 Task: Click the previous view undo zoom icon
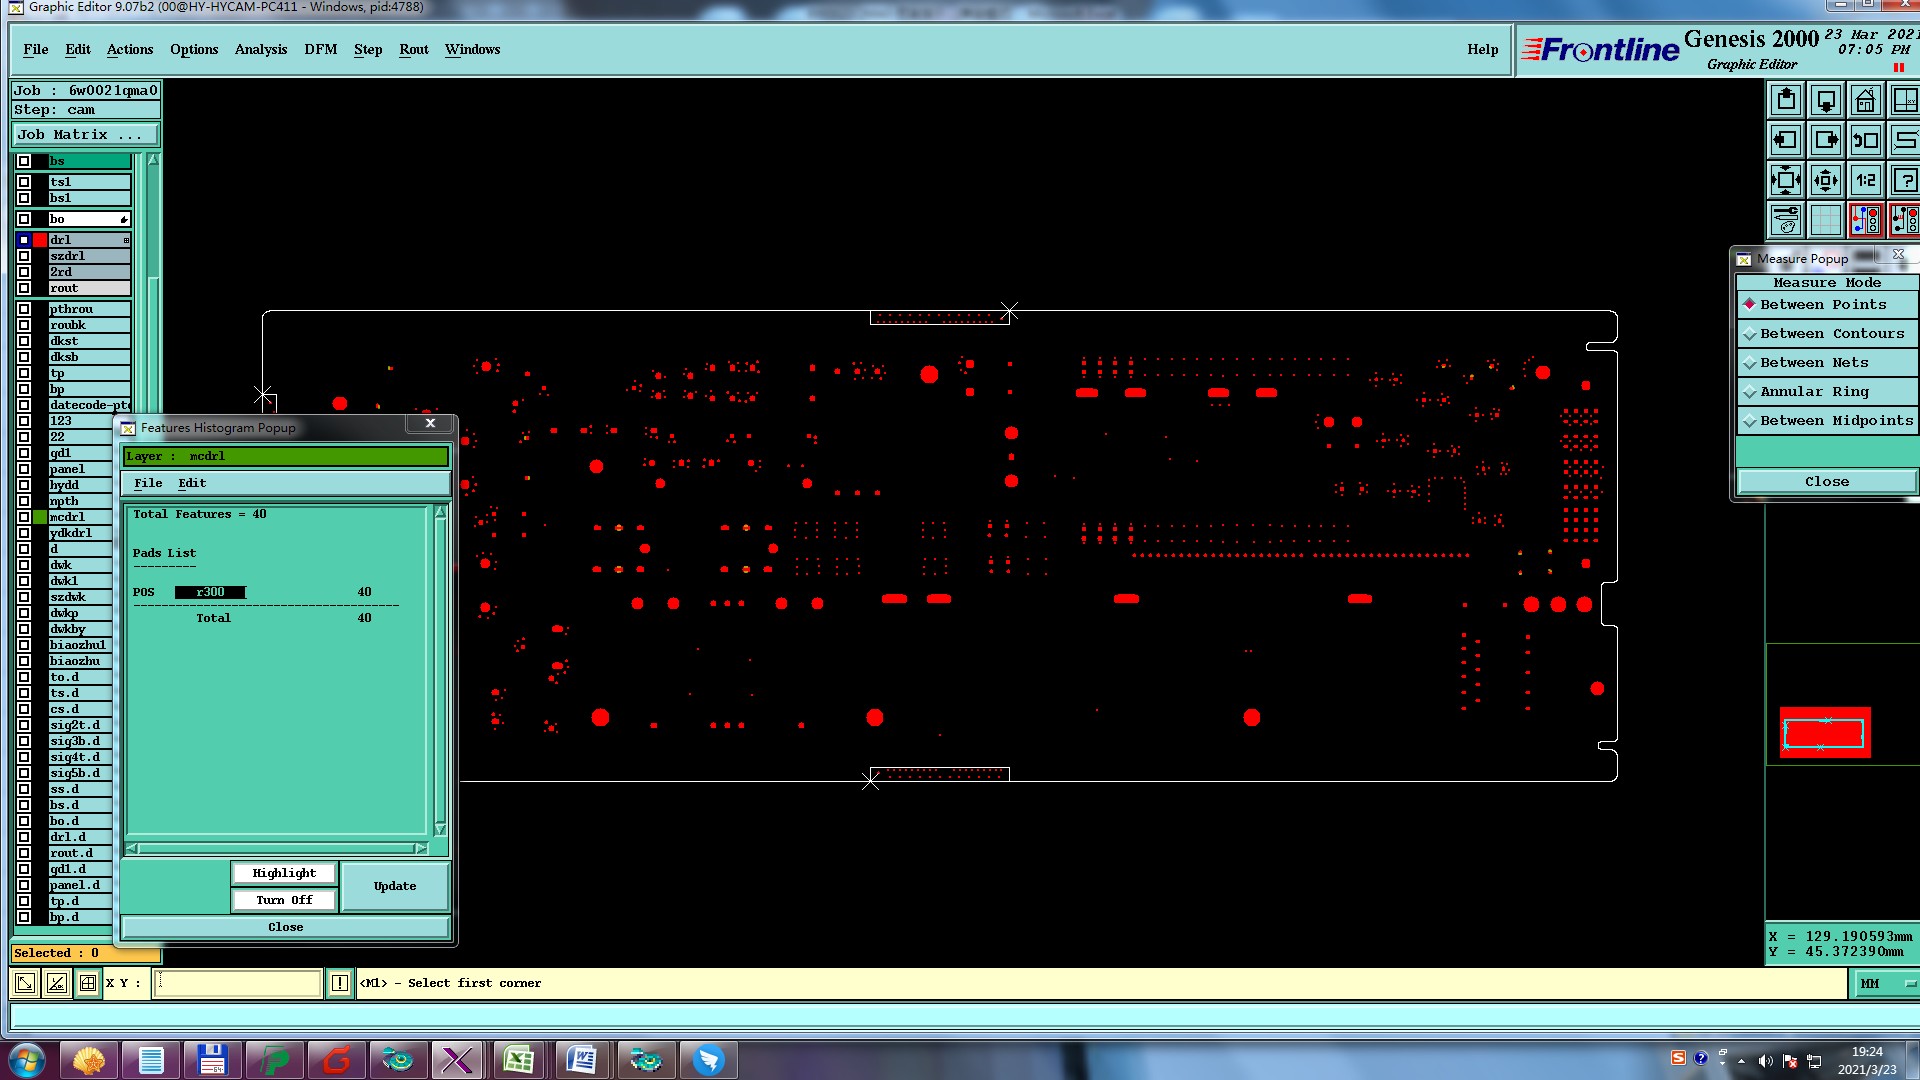(x=1866, y=141)
